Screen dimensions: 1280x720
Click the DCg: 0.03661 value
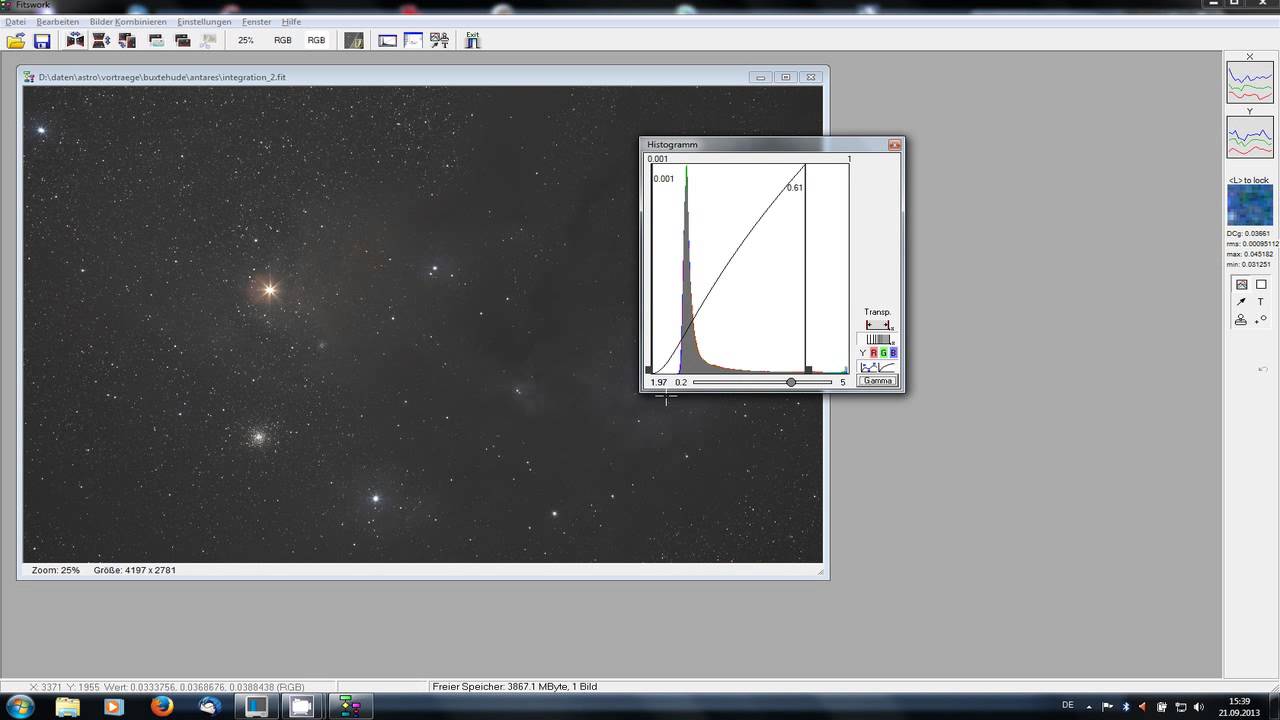coord(1248,233)
